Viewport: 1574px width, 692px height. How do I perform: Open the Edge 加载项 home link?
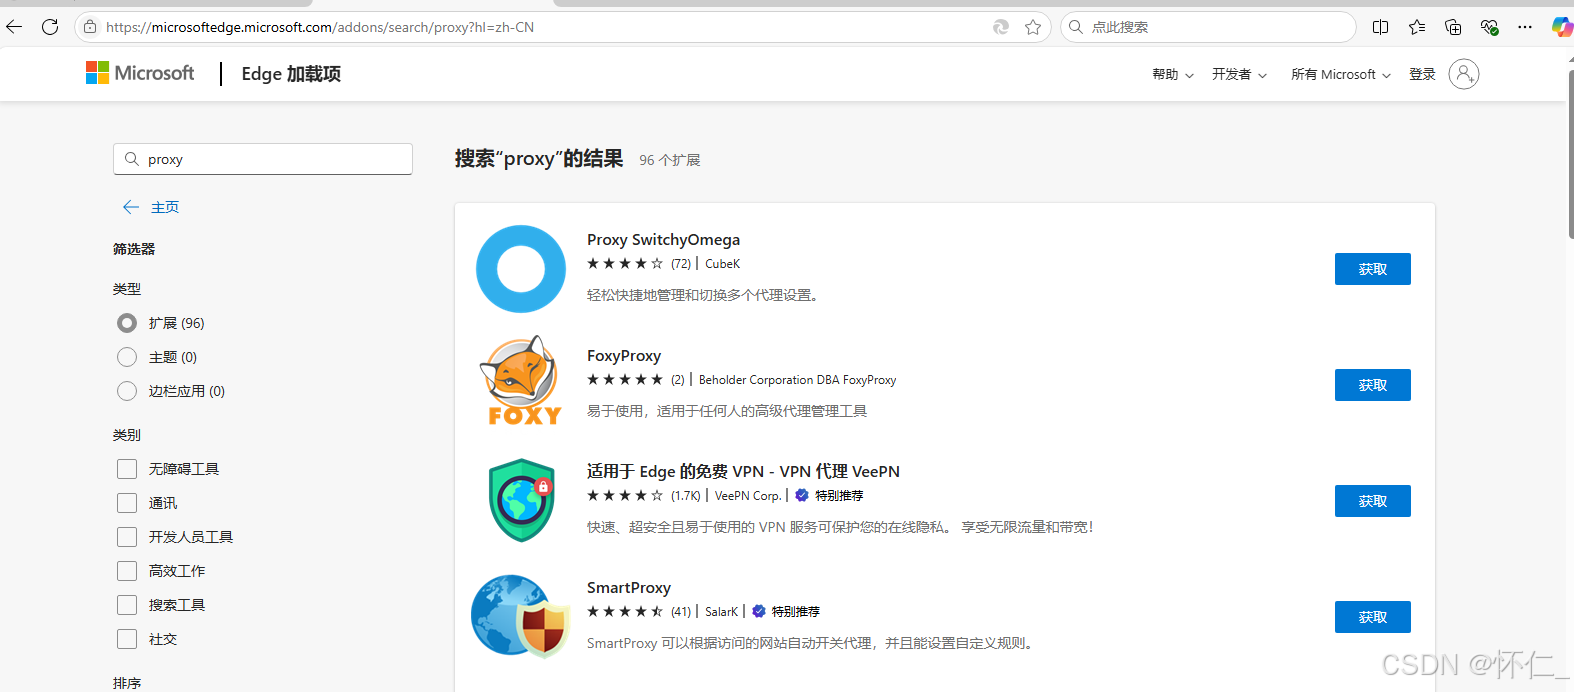(x=291, y=74)
